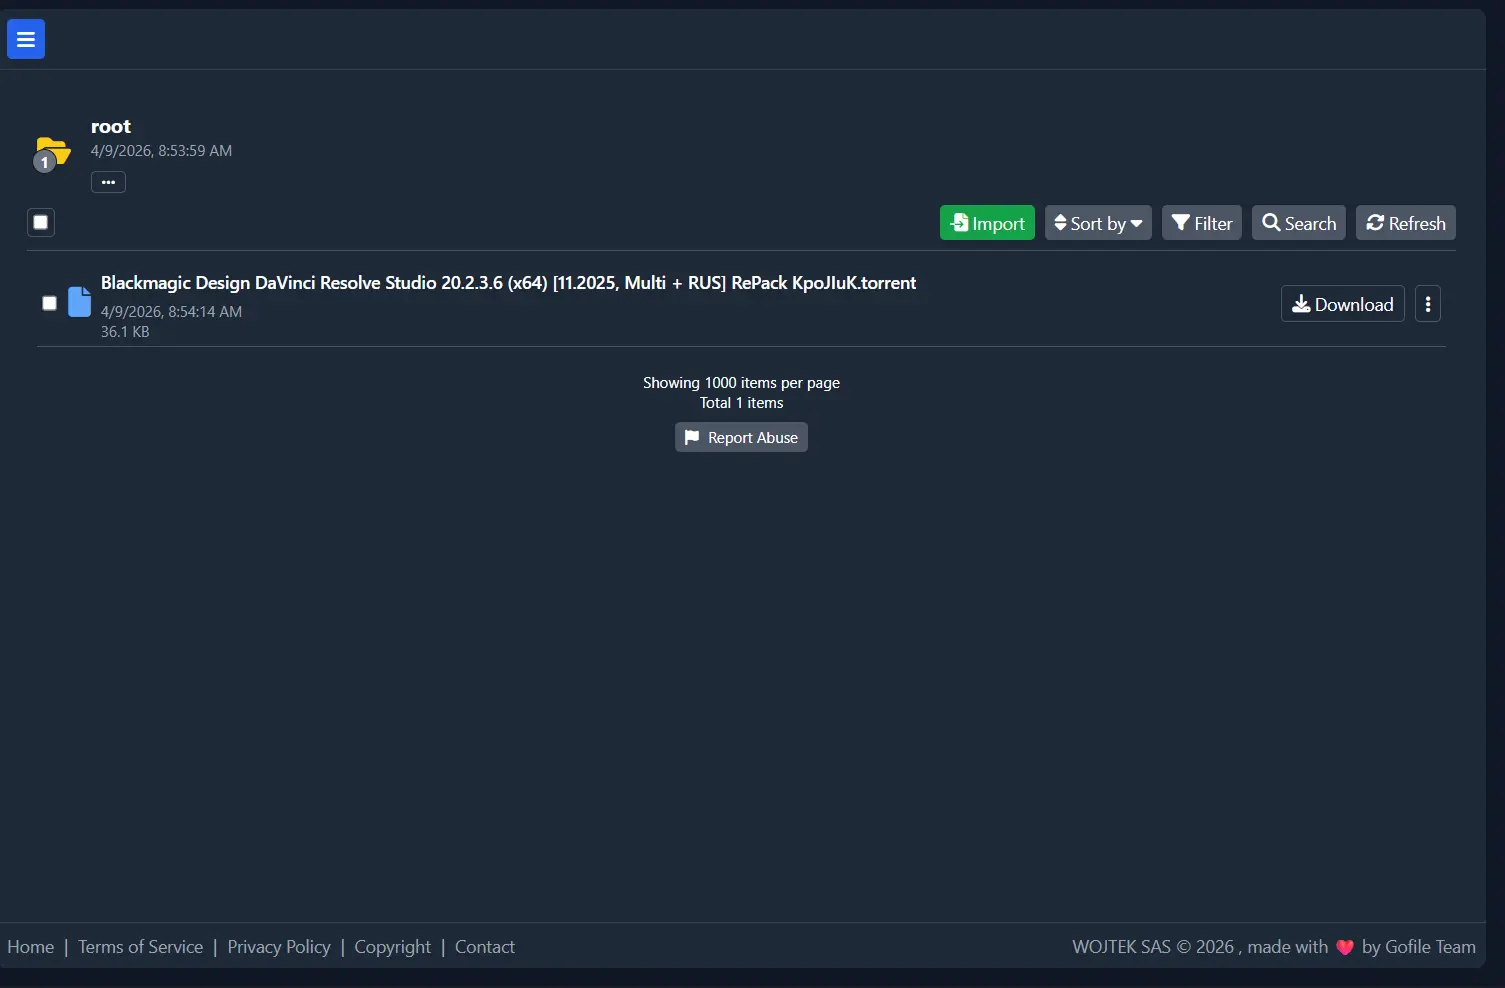Click the '4/9/2026, 8:54:14 AM' file date
The width and height of the screenshot is (1505, 988).
pos(171,312)
